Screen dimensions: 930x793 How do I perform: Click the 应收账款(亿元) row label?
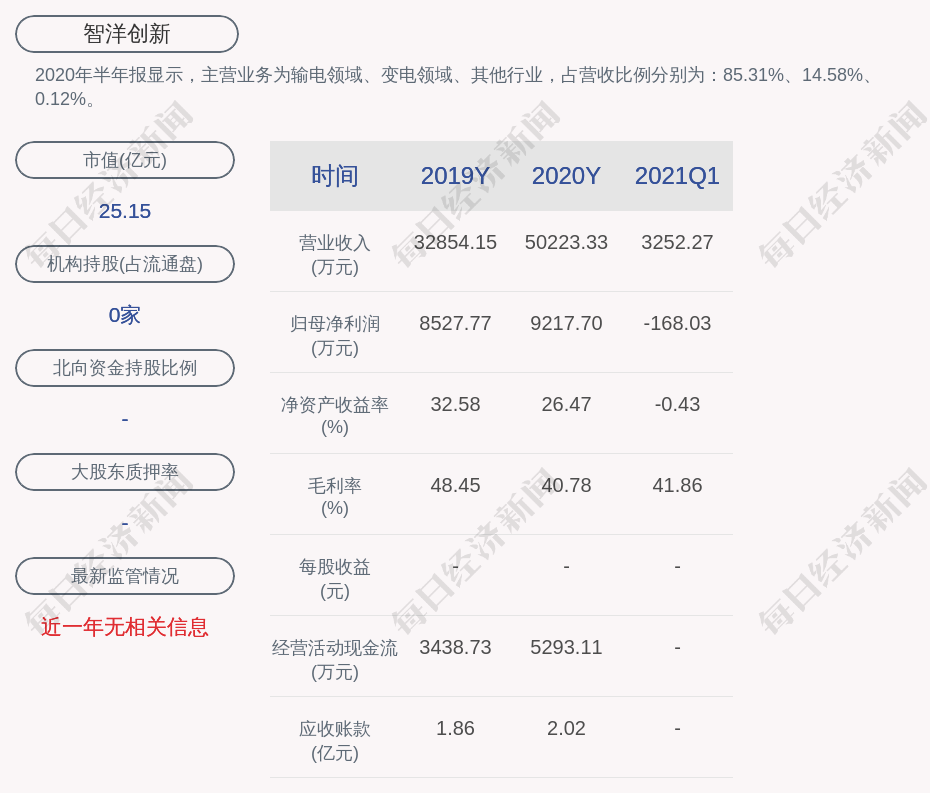(335, 741)
